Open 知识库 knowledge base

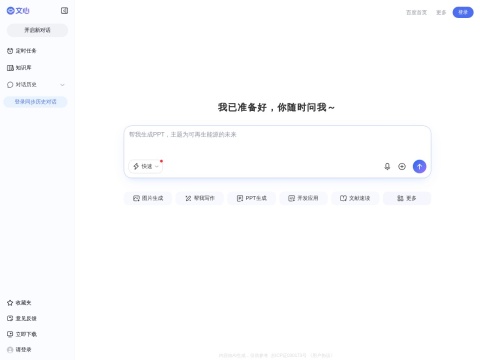pos(19,68)
